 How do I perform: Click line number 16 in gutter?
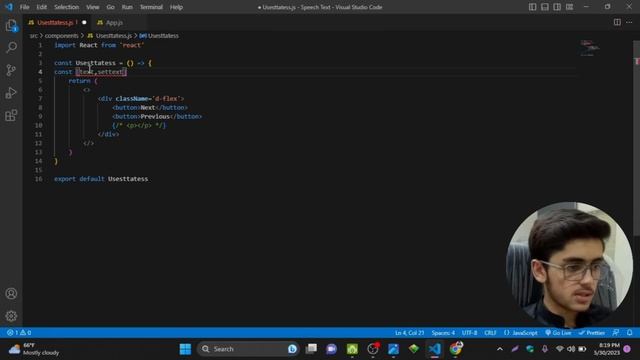38,179
